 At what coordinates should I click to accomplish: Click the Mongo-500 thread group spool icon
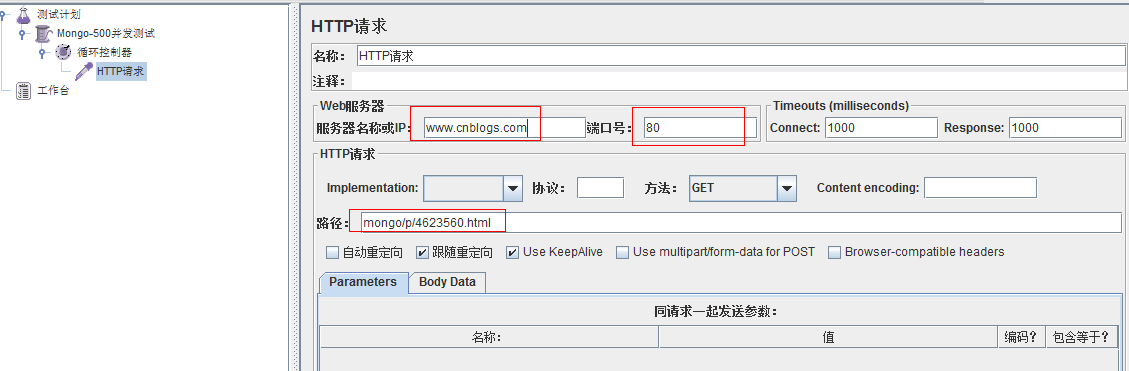coord(43,33)
